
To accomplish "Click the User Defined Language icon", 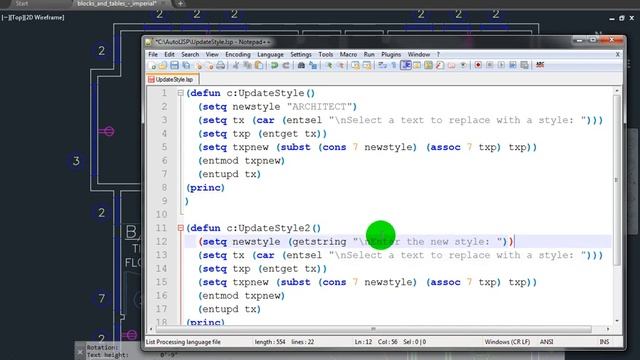I will (417, 65).
